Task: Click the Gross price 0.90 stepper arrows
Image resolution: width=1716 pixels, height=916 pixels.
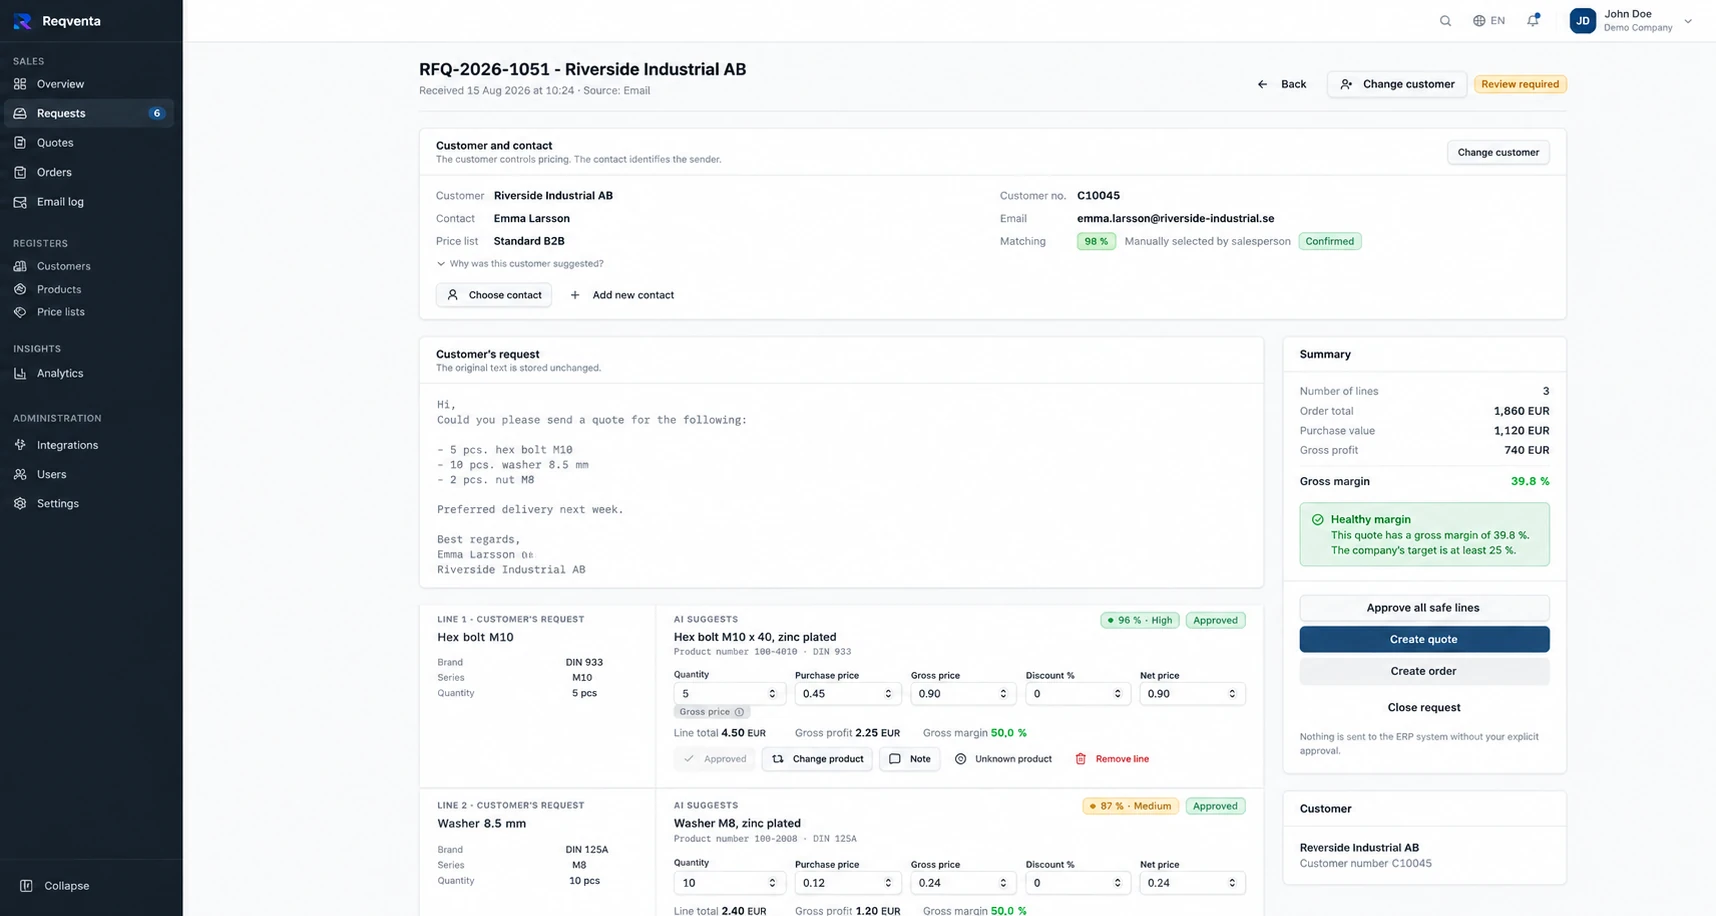Action: (1003, 694)
